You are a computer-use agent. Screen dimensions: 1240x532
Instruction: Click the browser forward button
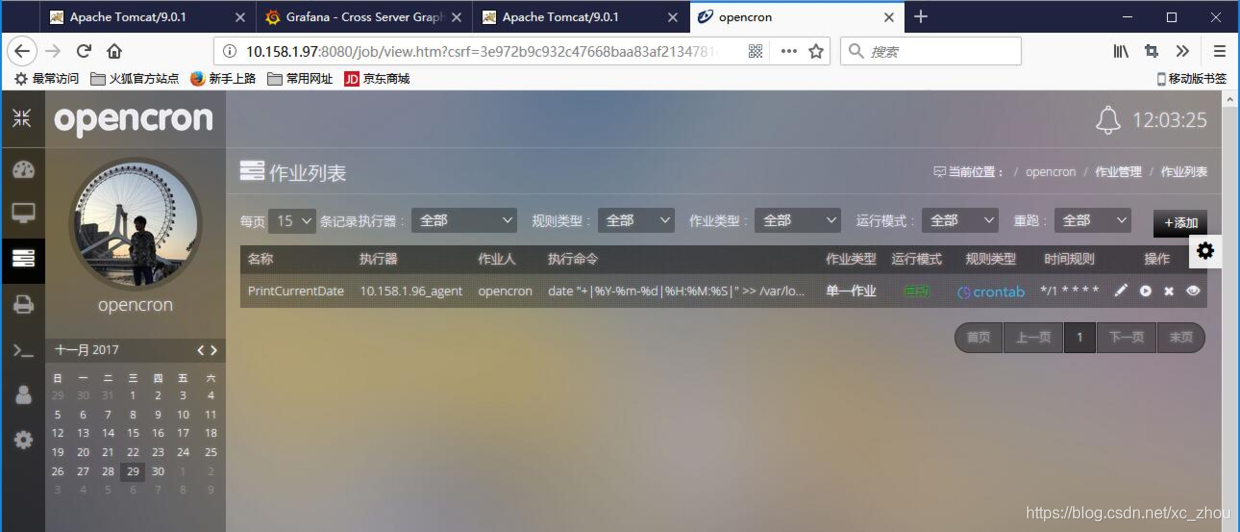click(x=53, y=51)
